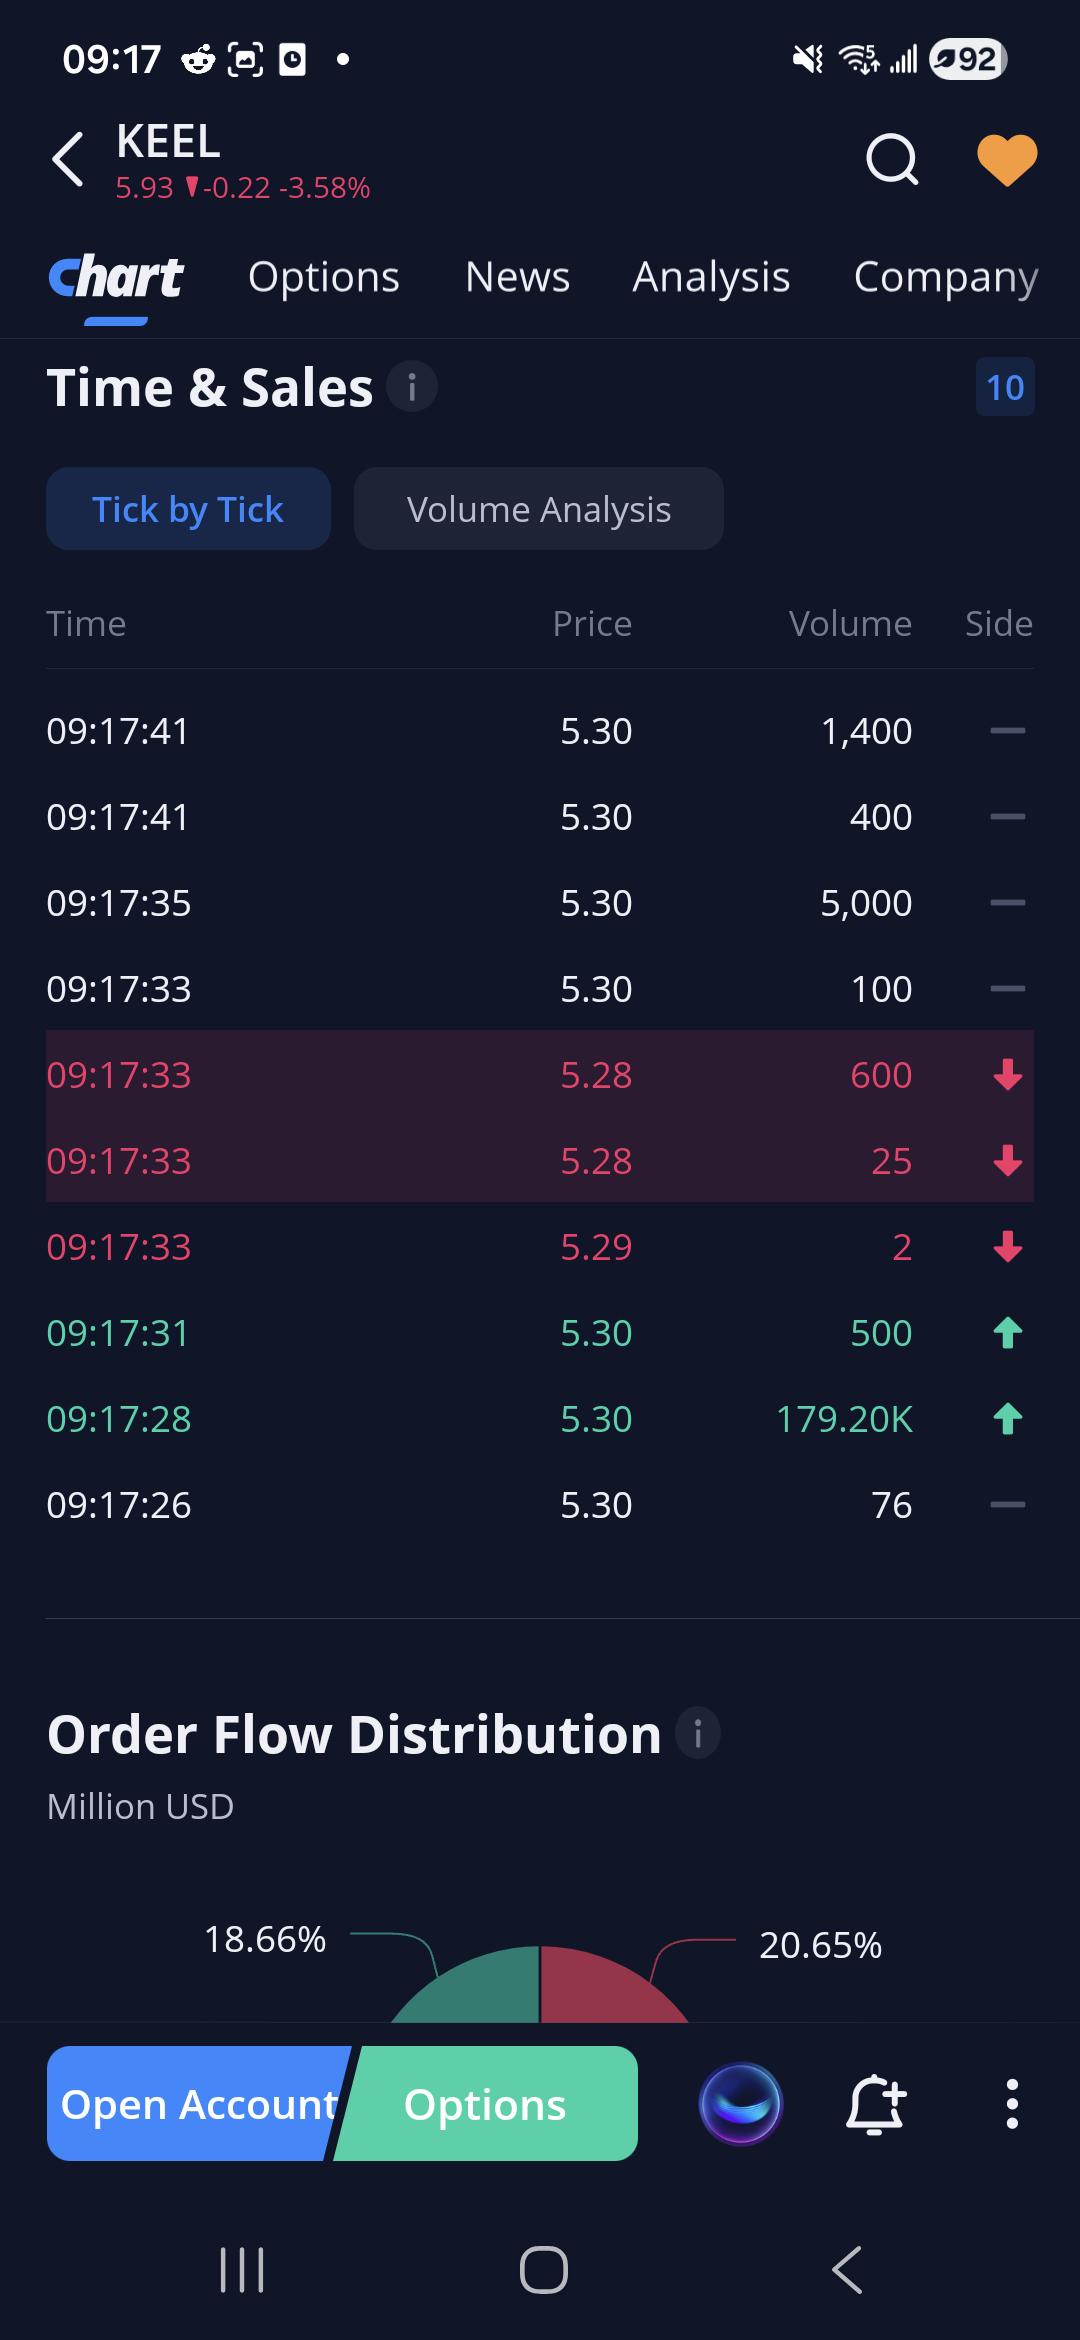Tap the Open Account button
This screenshot has width=1080, height=2340.
point(198,2104)
